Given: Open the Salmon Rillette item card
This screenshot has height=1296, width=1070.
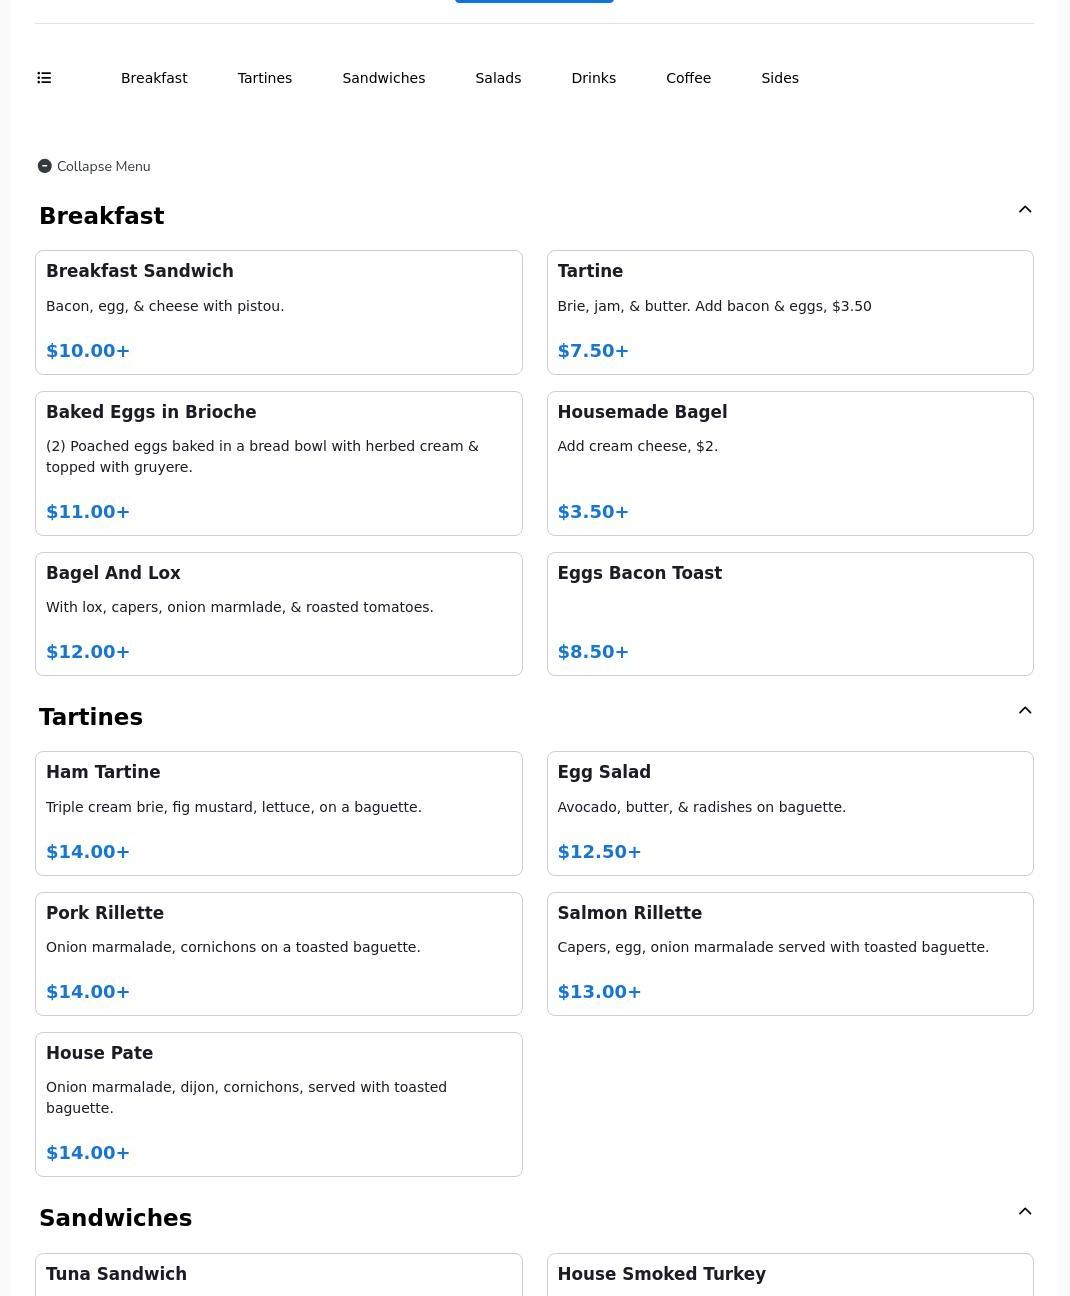Looking at the screenshot, I should tap(790, 954).
